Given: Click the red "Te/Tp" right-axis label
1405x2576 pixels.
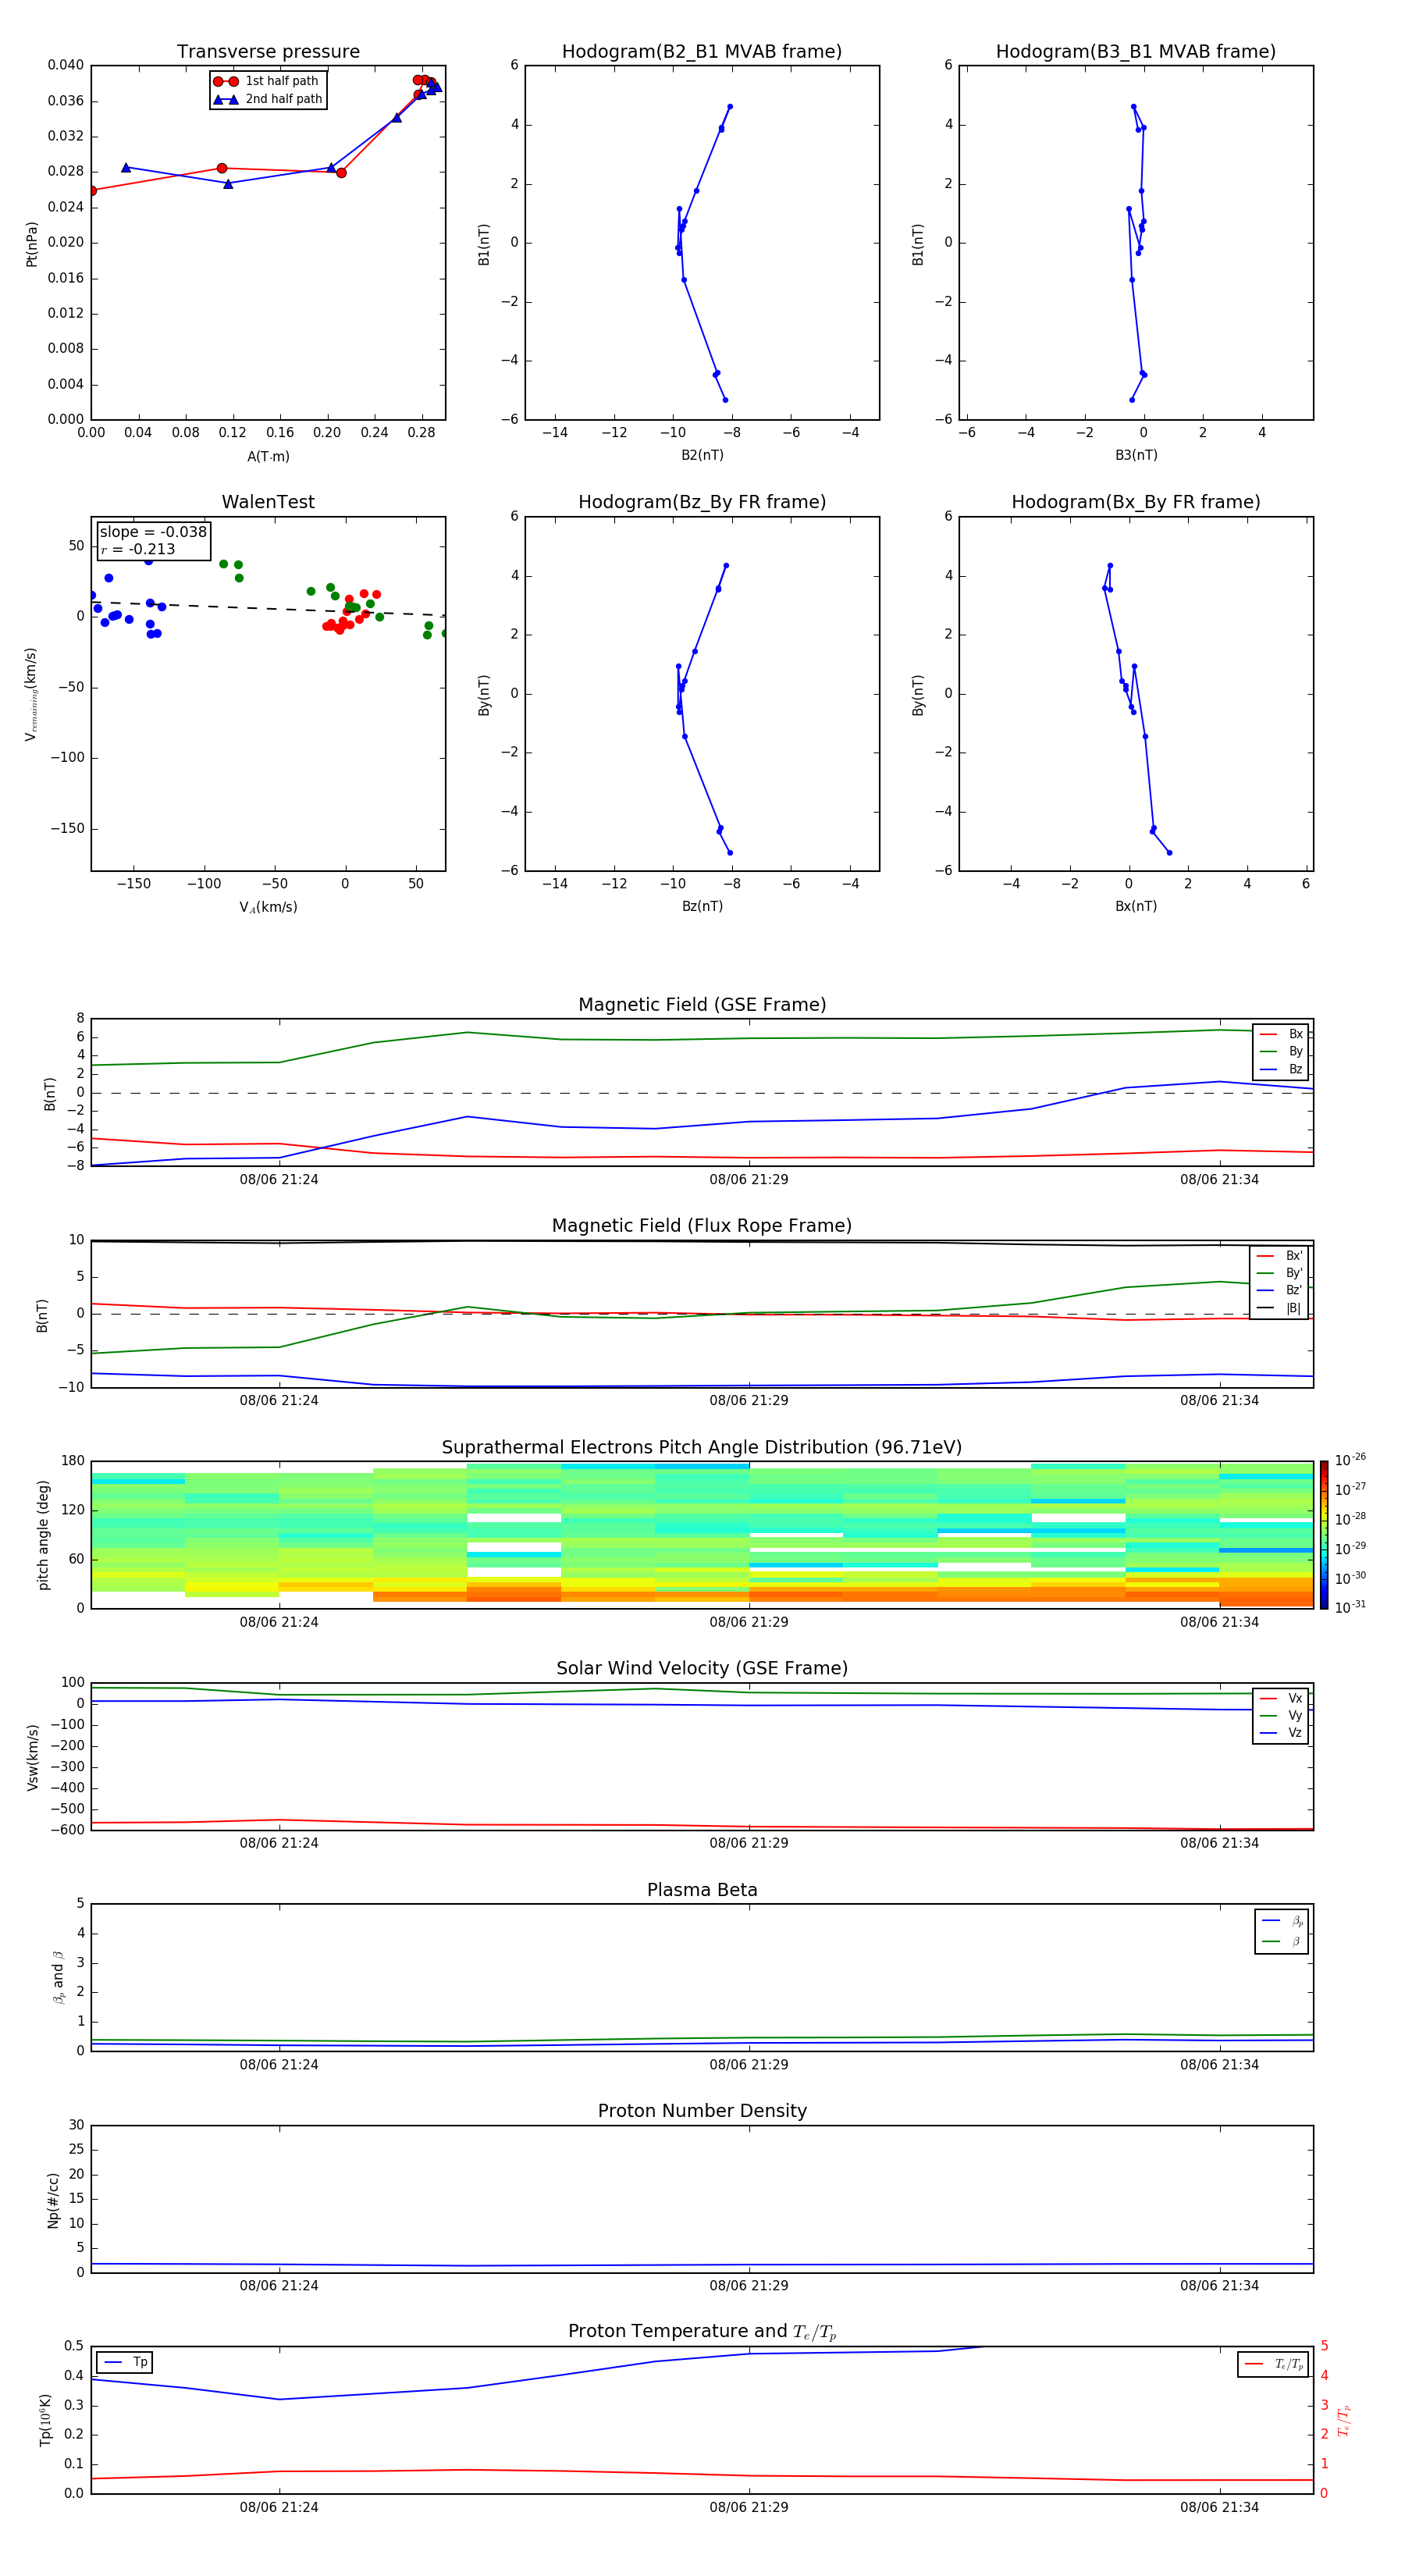Looking at the screenshot, I should [1344, 2420].
